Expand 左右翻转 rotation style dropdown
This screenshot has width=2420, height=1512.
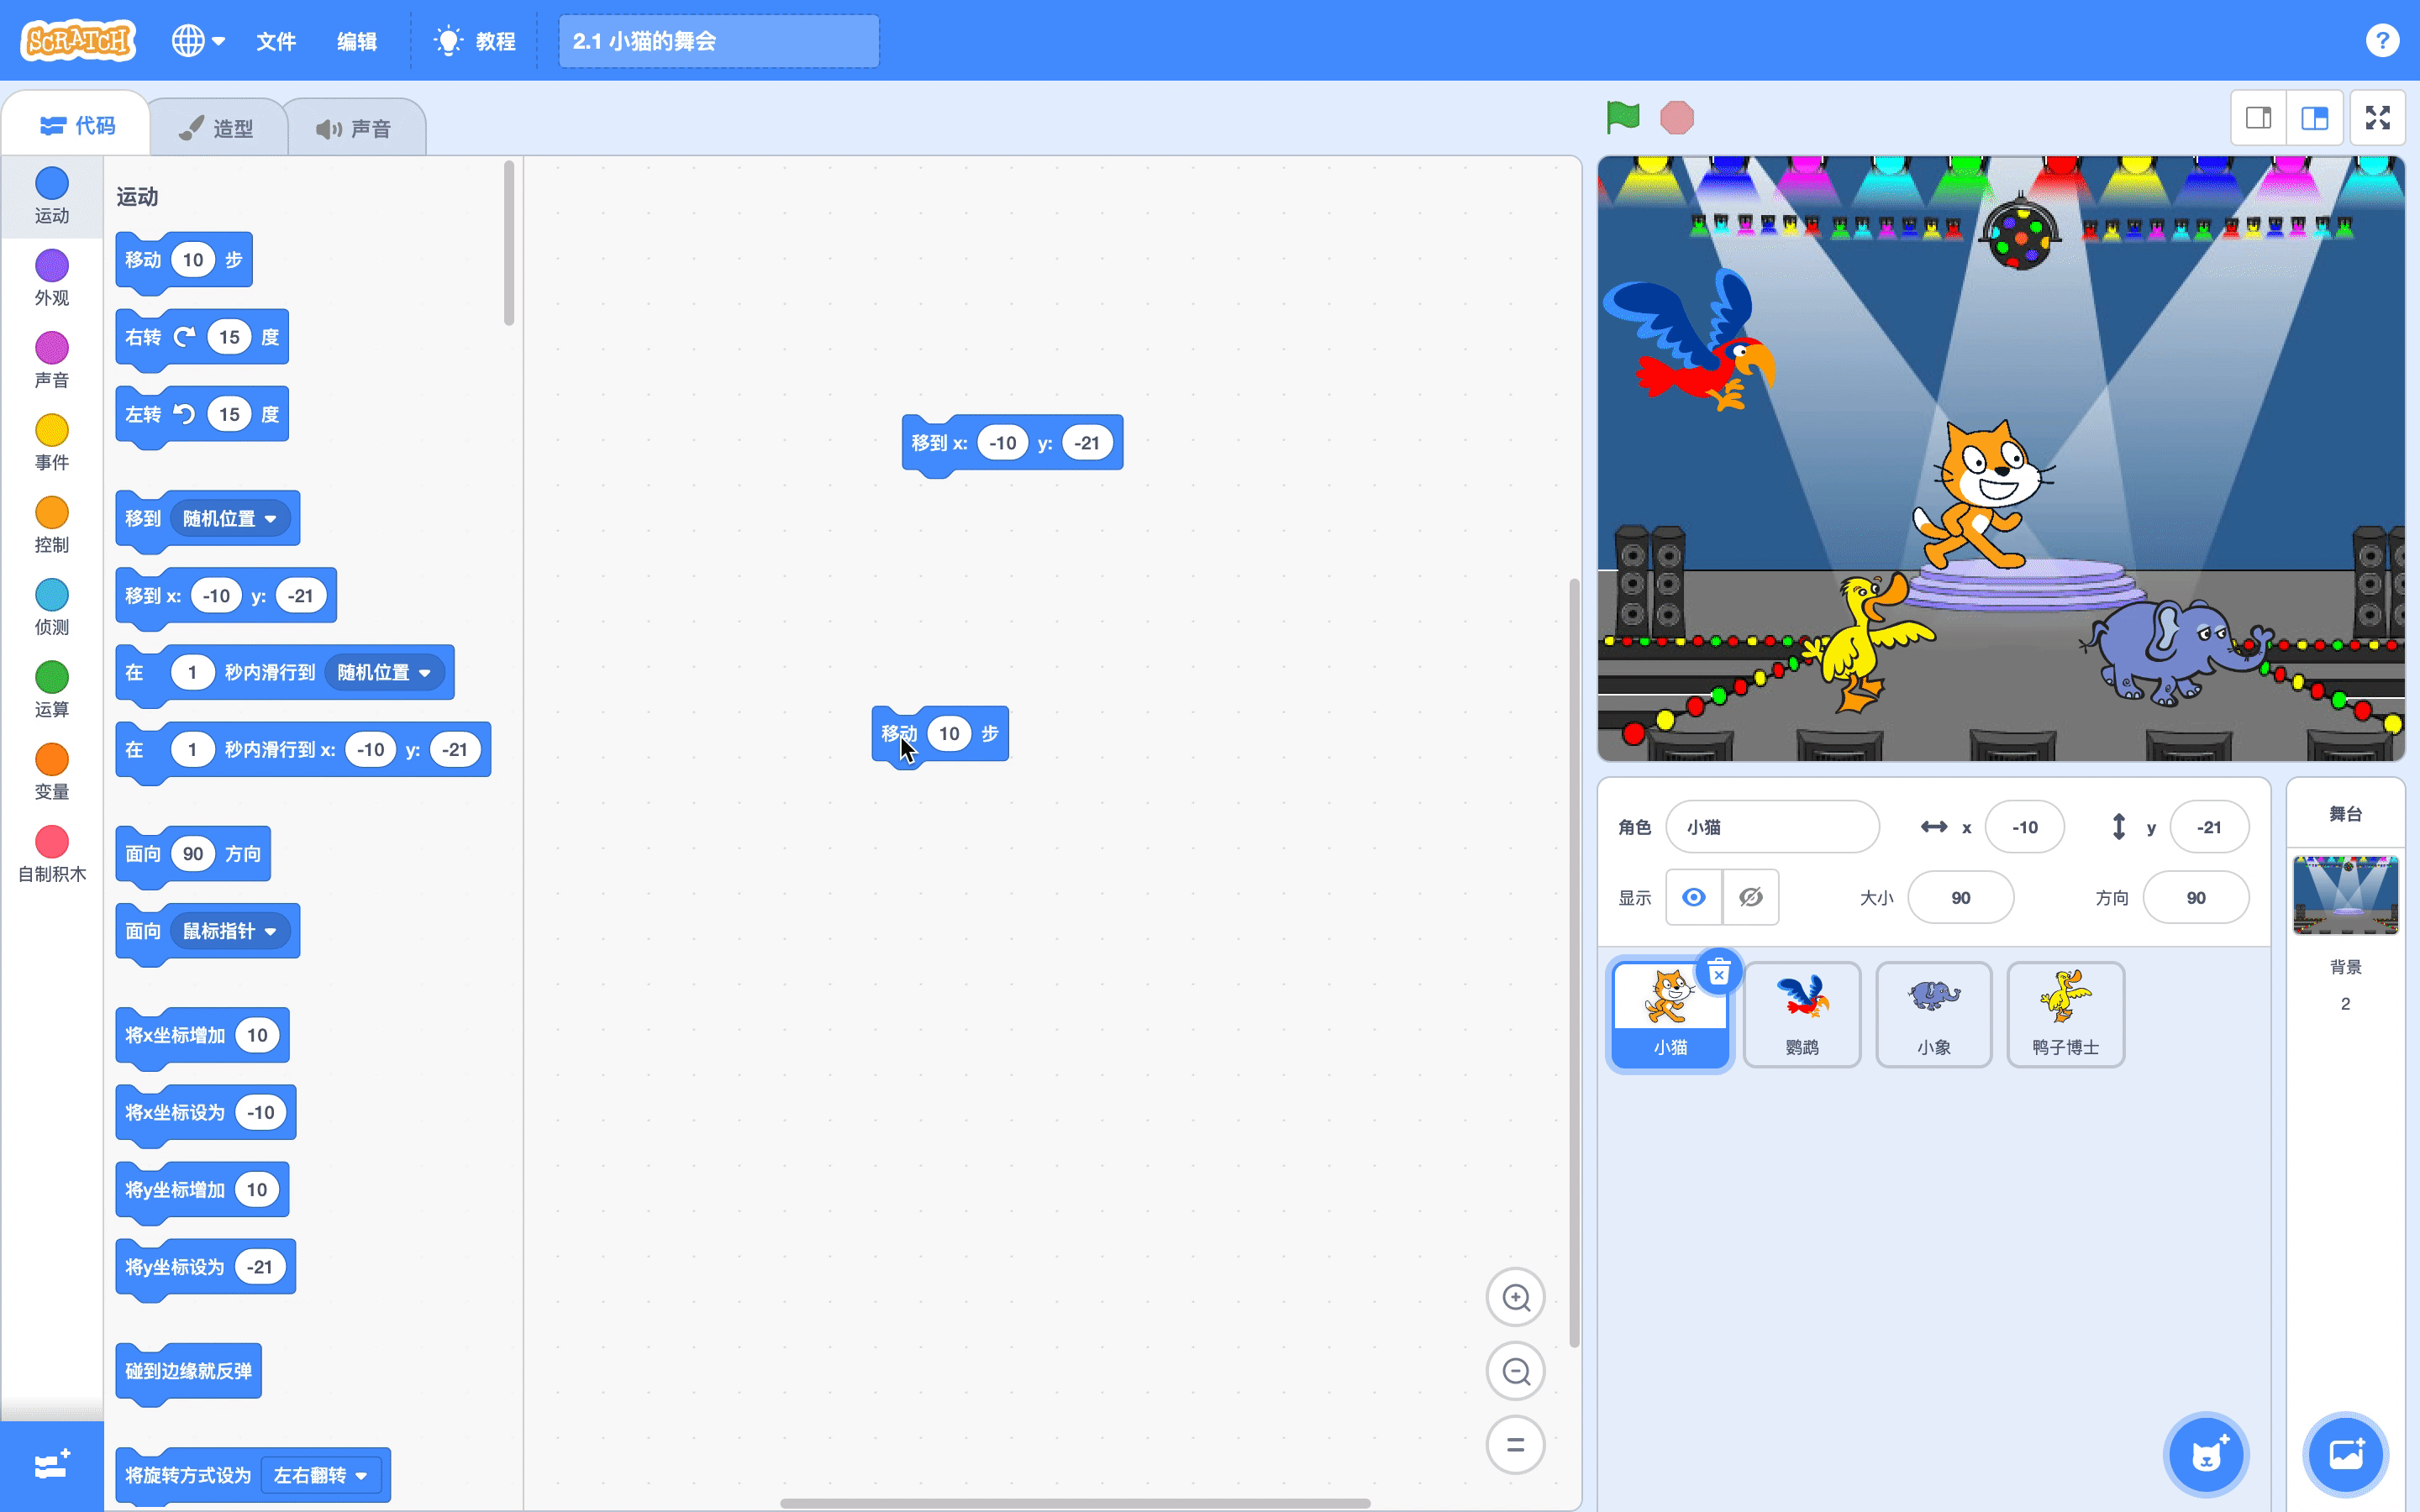pos(361,1476)
